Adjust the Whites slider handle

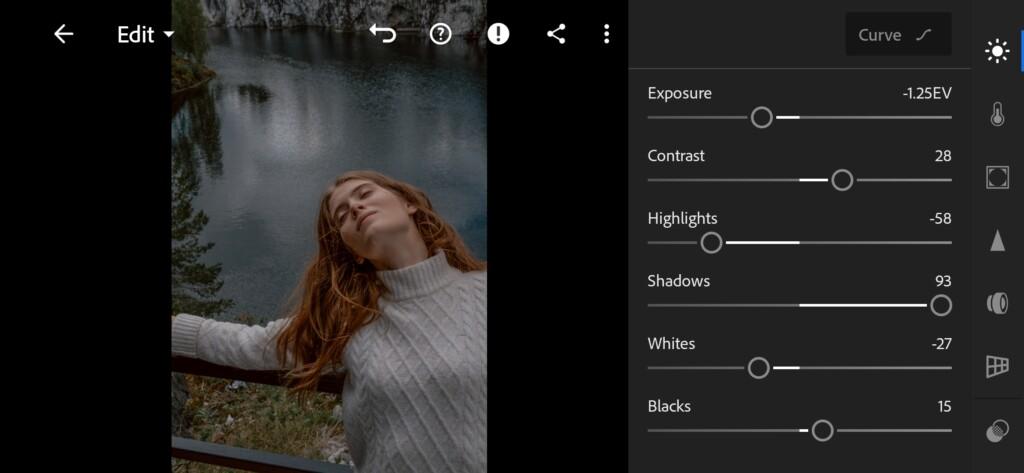coord(758,368)
